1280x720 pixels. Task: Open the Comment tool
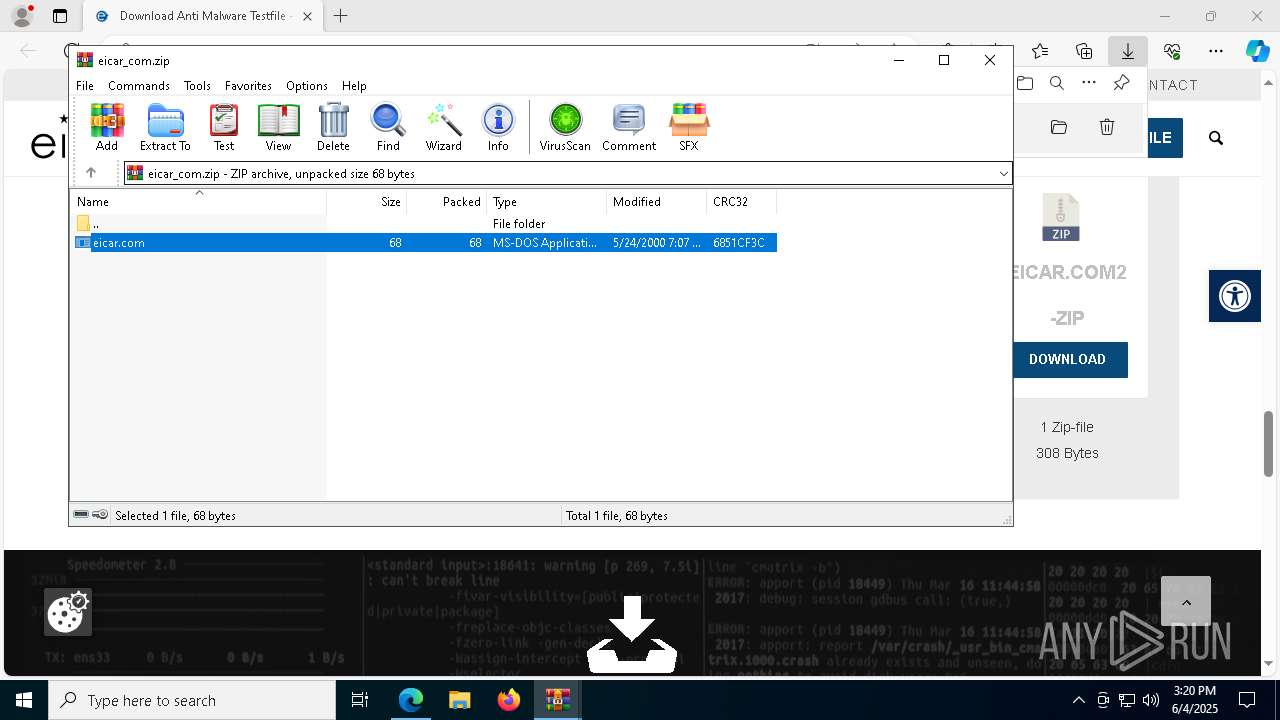pyautogui.click(x=629, y=127)
